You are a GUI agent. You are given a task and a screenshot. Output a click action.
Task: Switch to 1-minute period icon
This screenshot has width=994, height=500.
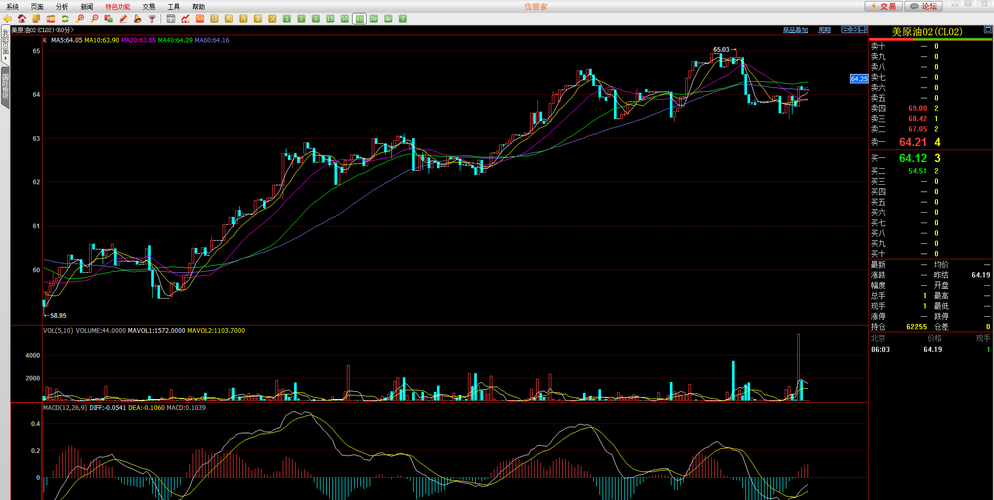[287, 19]
